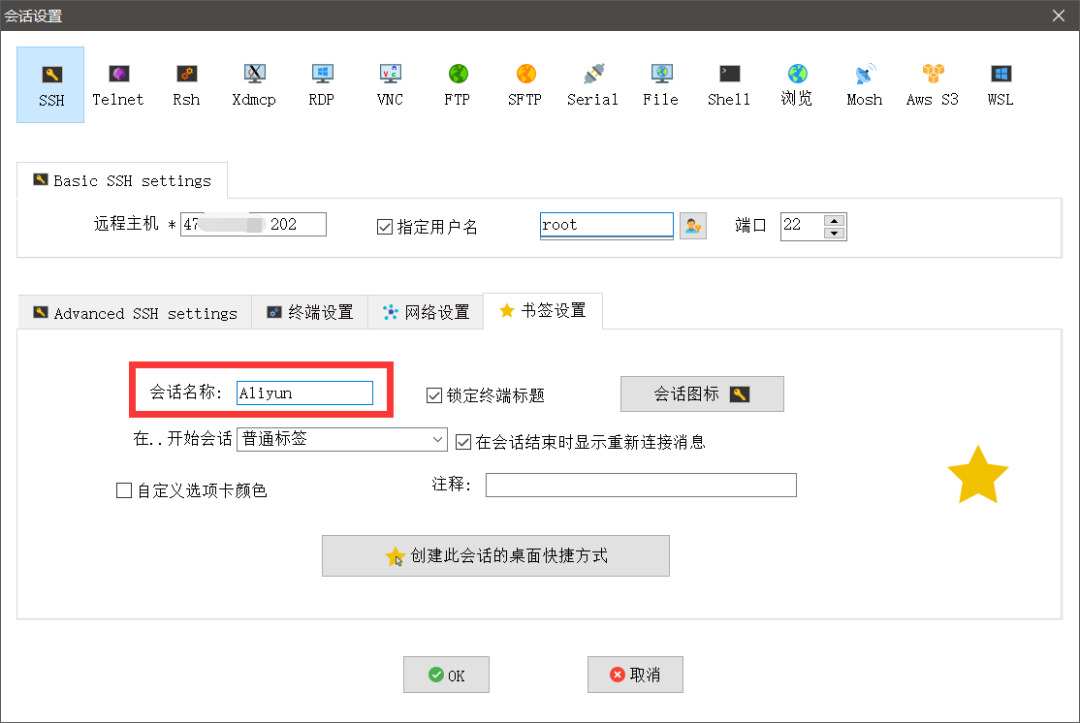Select the WSL session type icon

point(1000,84)
